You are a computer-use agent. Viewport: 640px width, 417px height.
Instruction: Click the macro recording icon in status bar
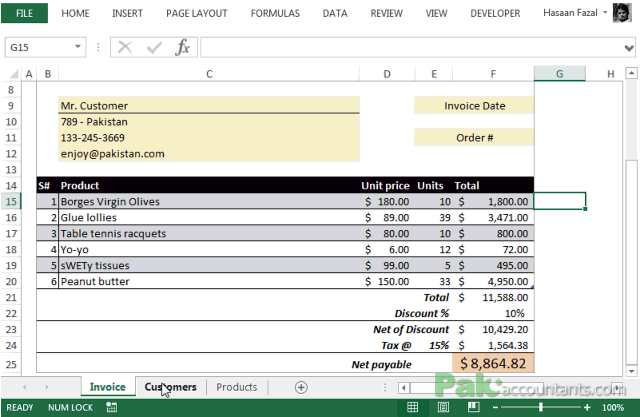point(111,407)
